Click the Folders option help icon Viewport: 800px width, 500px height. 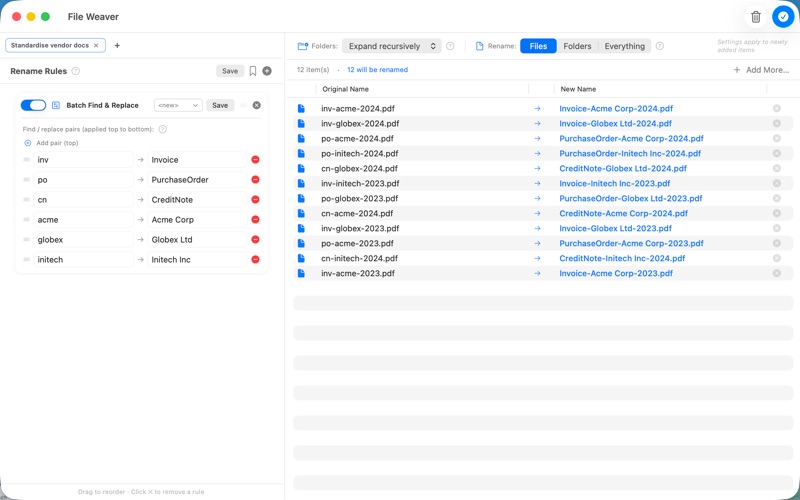[x=450, y=46]
